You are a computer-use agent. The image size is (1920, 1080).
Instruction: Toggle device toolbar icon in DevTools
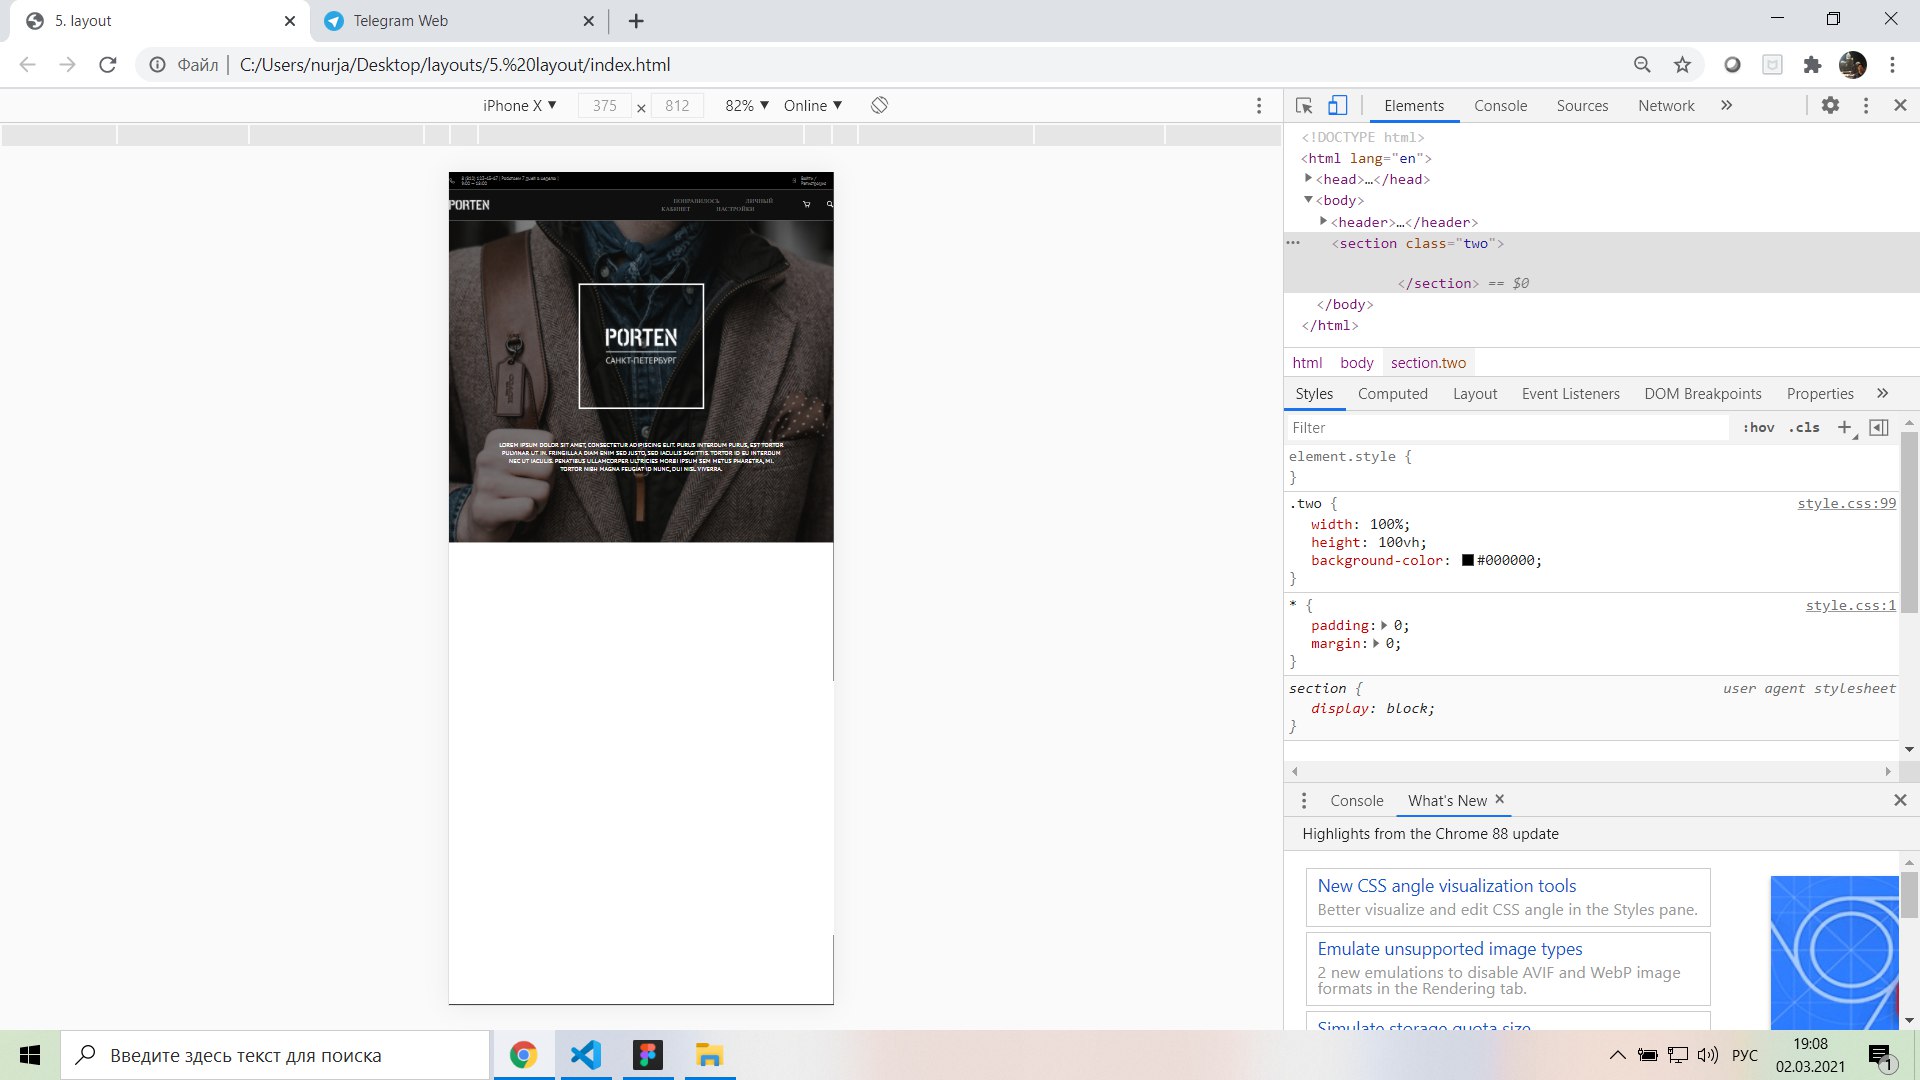coord(1338,105)
